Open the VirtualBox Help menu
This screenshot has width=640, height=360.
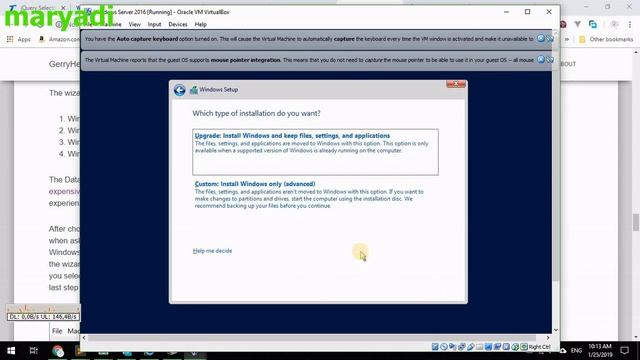200,24
